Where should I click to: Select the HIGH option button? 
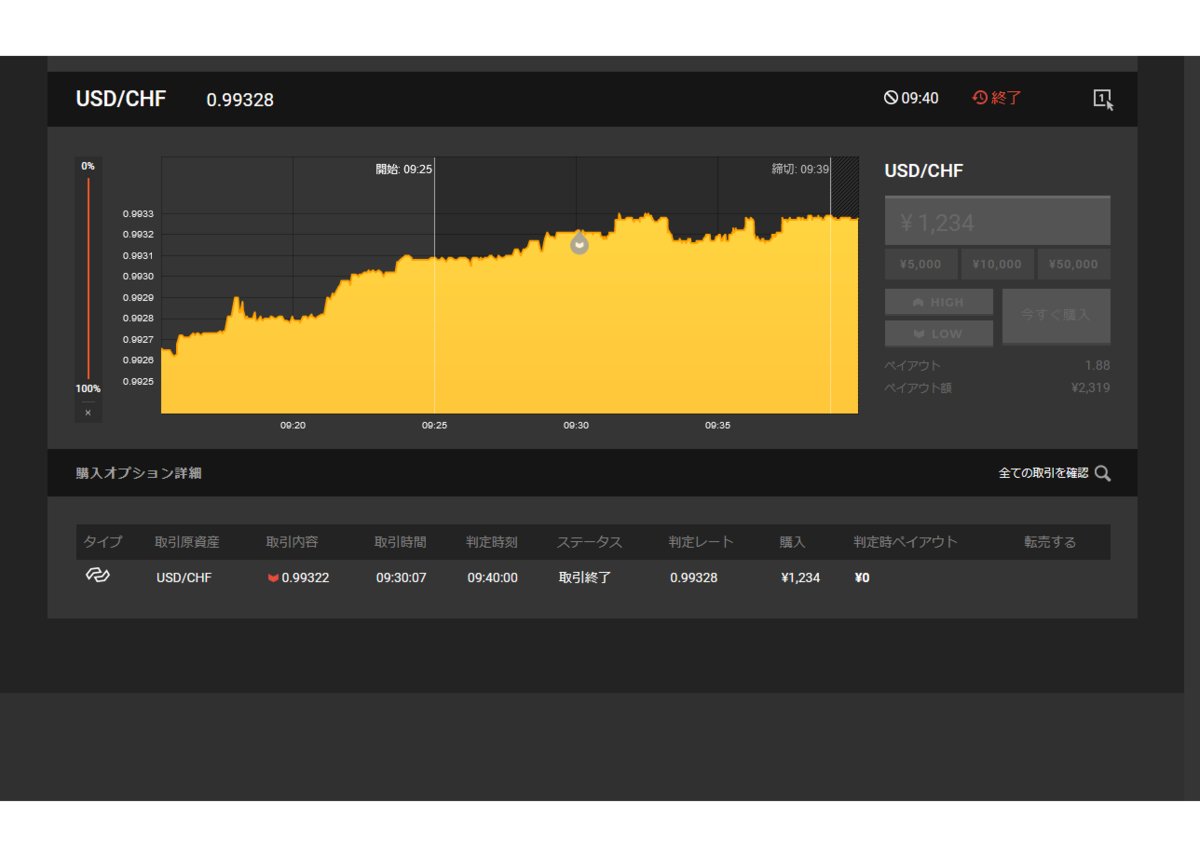point(939,302)
